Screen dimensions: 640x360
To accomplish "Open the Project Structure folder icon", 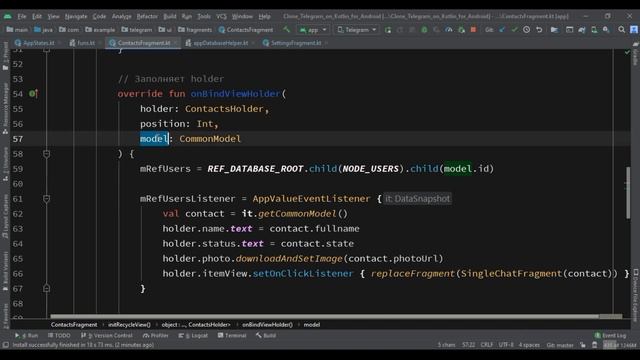I will pyautogui.click(x=554, y=30).
